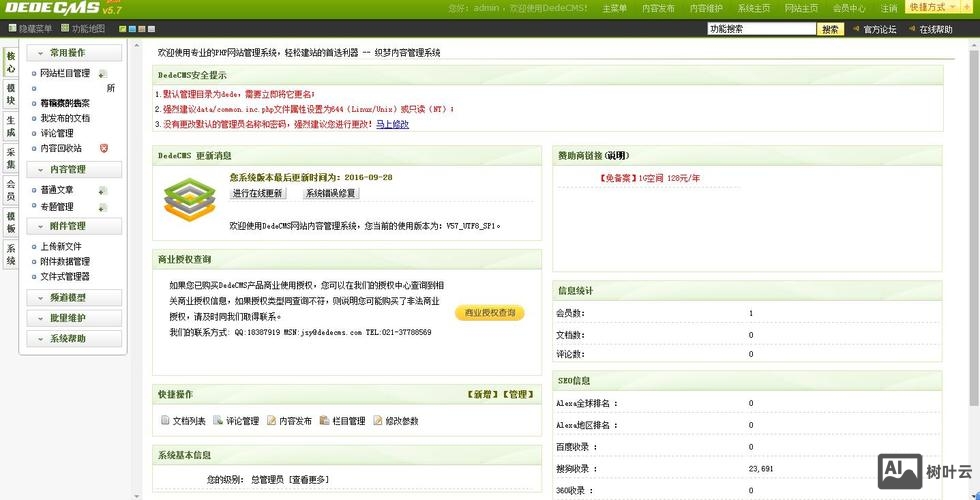The image size is (980, 500).
Task: Click 评论管理 shortcut icon in 快捷操作
Action: [x=218, y=421]
